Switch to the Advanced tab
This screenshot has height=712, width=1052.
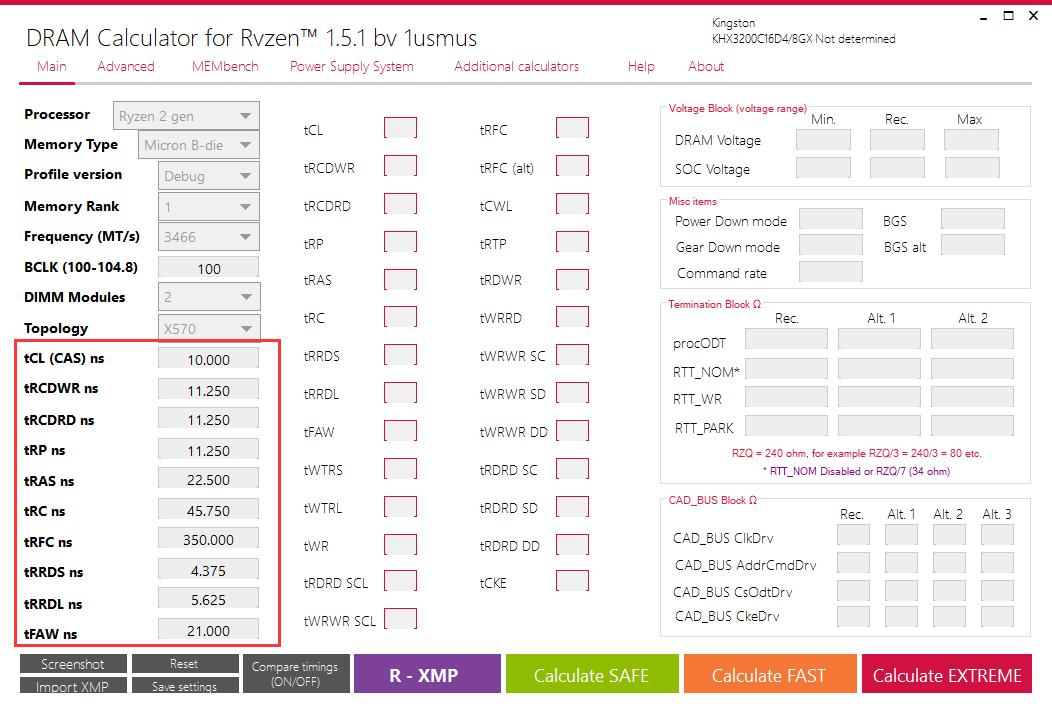125,66
